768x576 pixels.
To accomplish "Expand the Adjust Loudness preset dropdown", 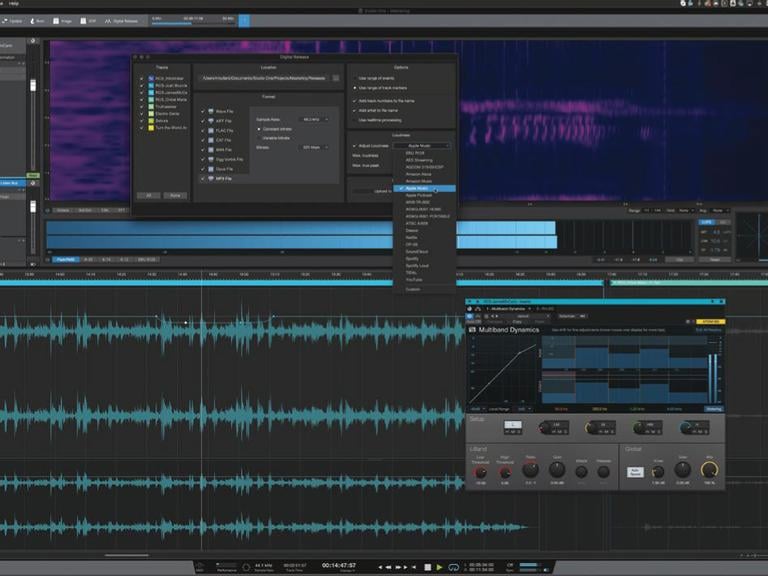I will click(x=420, y=146).
